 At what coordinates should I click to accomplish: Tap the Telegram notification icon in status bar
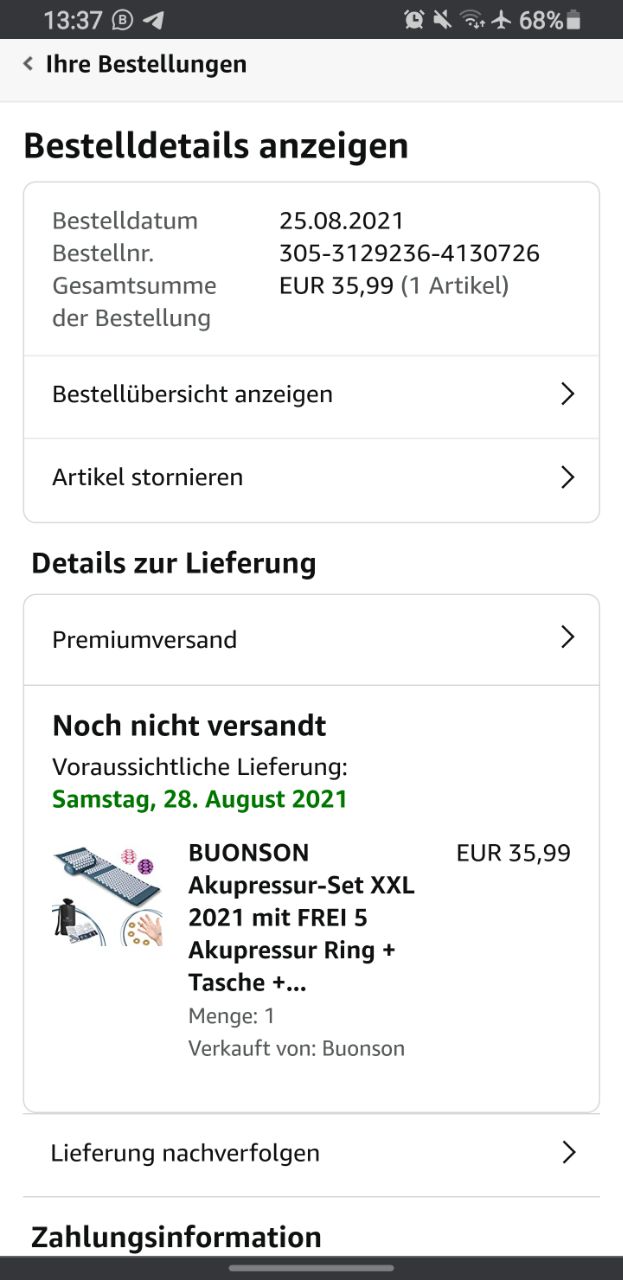[153, 19]
